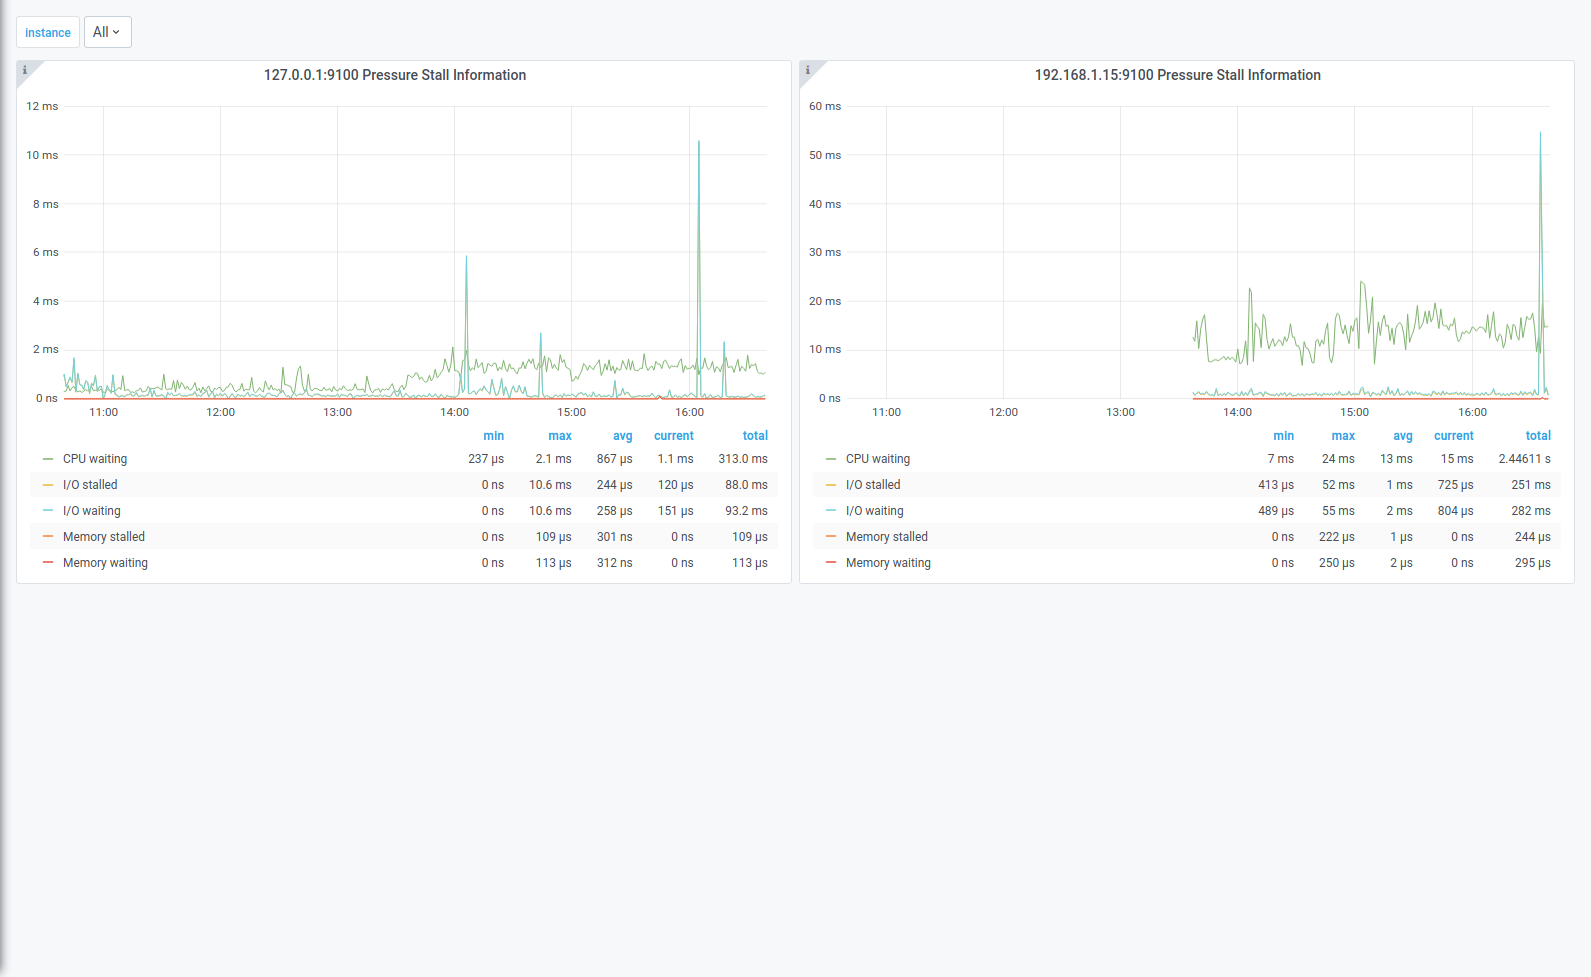
Task: Sort right legend by min column
Action: pyautogui.click(x=1284, y=436)
